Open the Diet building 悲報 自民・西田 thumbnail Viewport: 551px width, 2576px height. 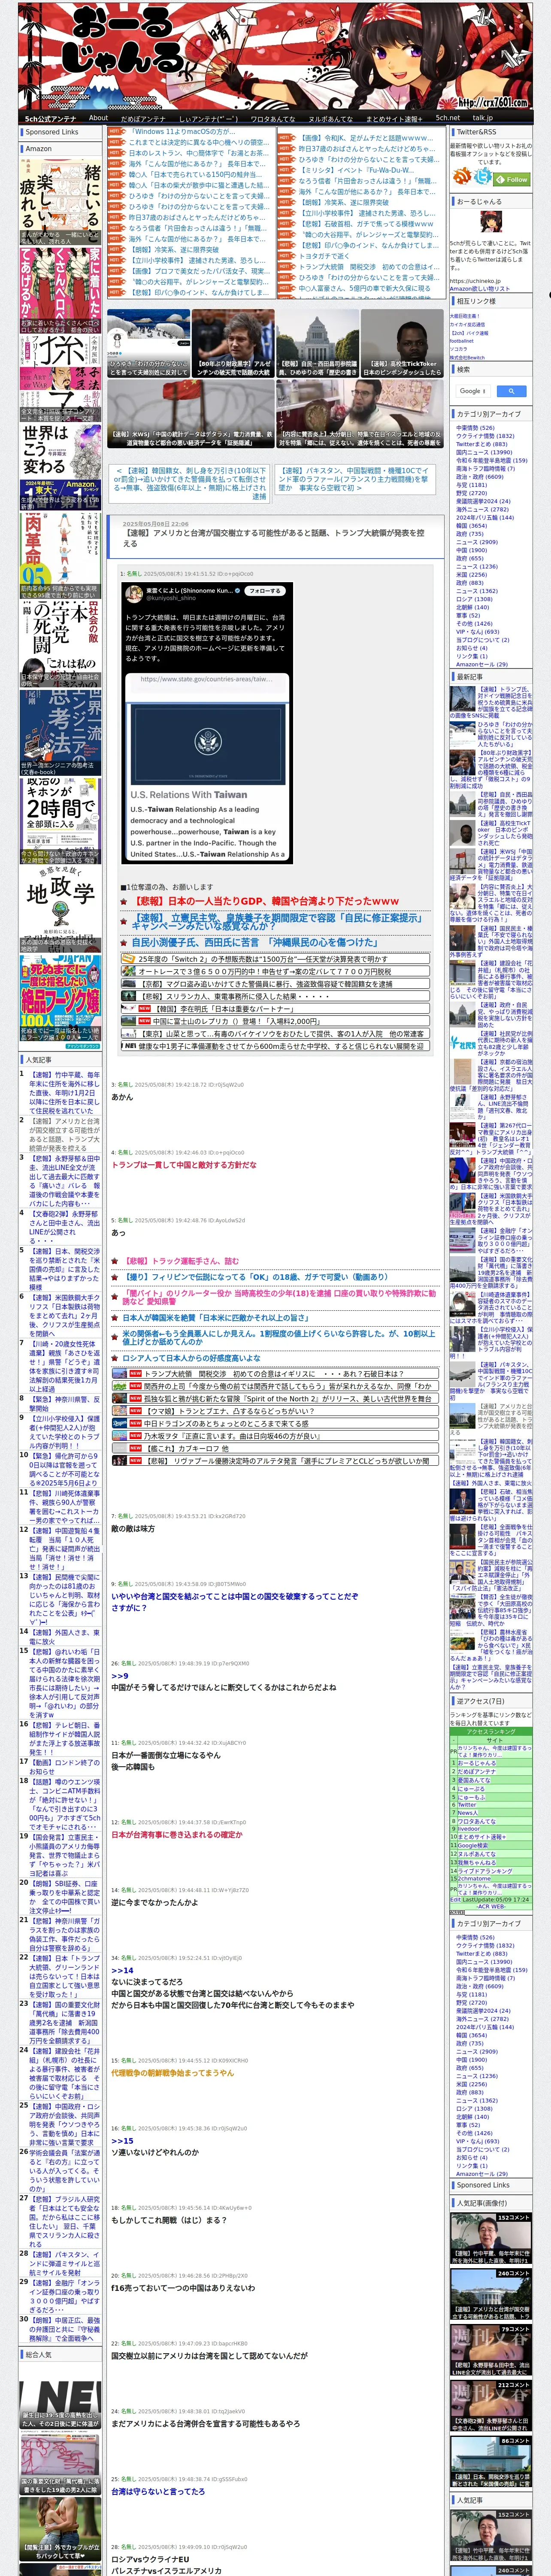[x=317, y=343]
